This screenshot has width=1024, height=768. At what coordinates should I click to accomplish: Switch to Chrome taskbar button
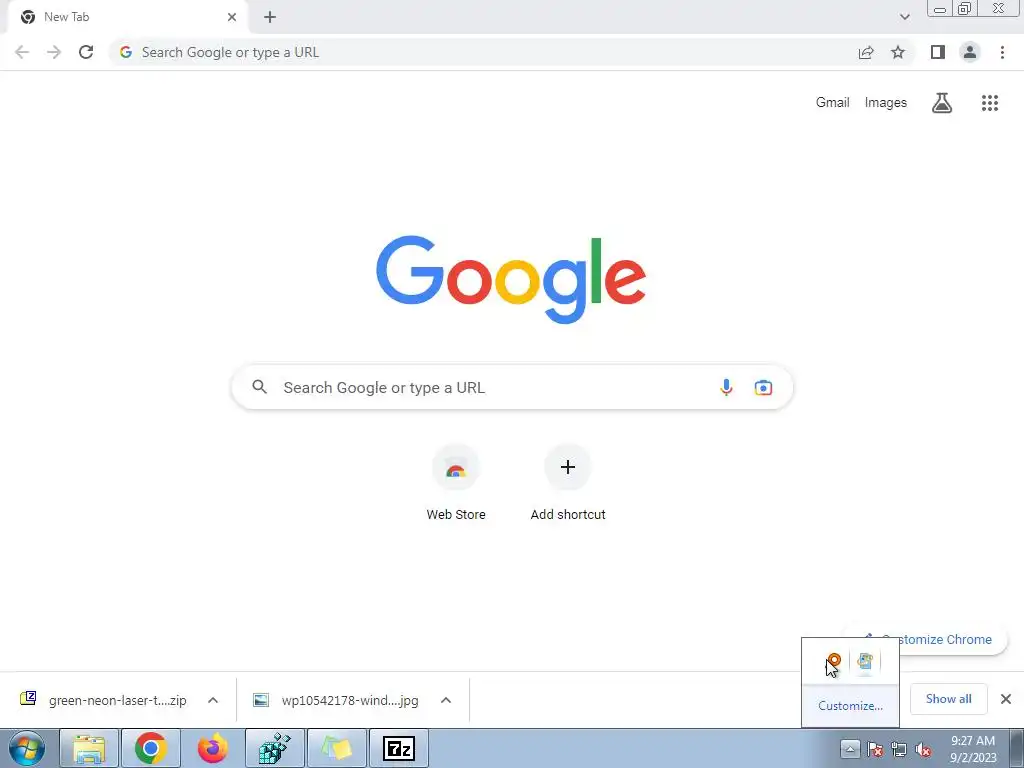tap(151, 748)
